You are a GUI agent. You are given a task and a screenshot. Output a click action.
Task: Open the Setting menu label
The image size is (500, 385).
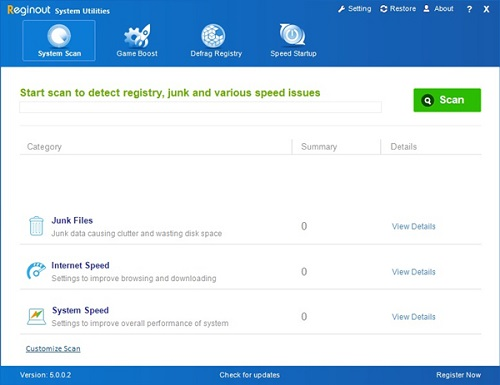[x=359, y=9]
